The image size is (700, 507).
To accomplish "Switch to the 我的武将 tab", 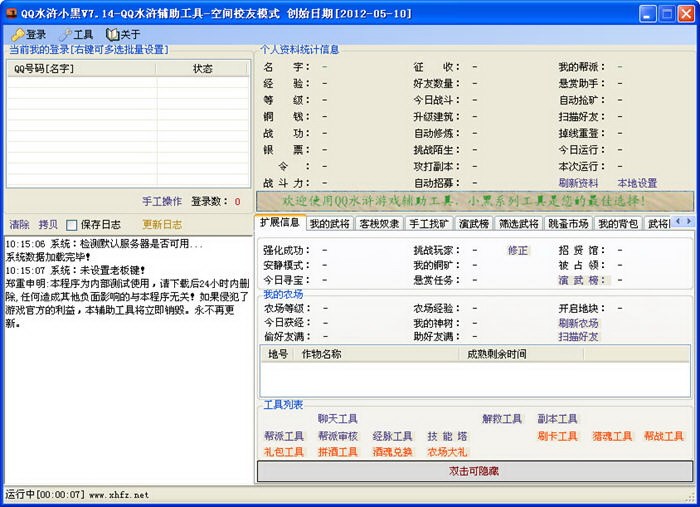I will [x=329, y=224].
